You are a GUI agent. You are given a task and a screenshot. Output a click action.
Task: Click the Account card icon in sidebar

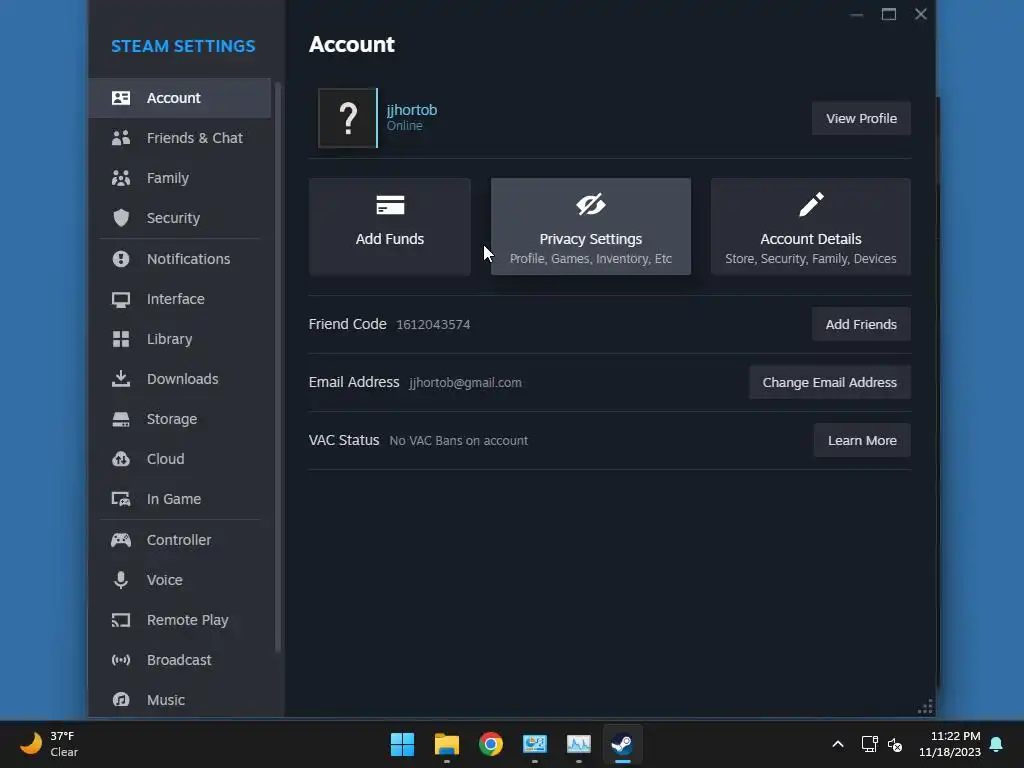coord(121,98)
